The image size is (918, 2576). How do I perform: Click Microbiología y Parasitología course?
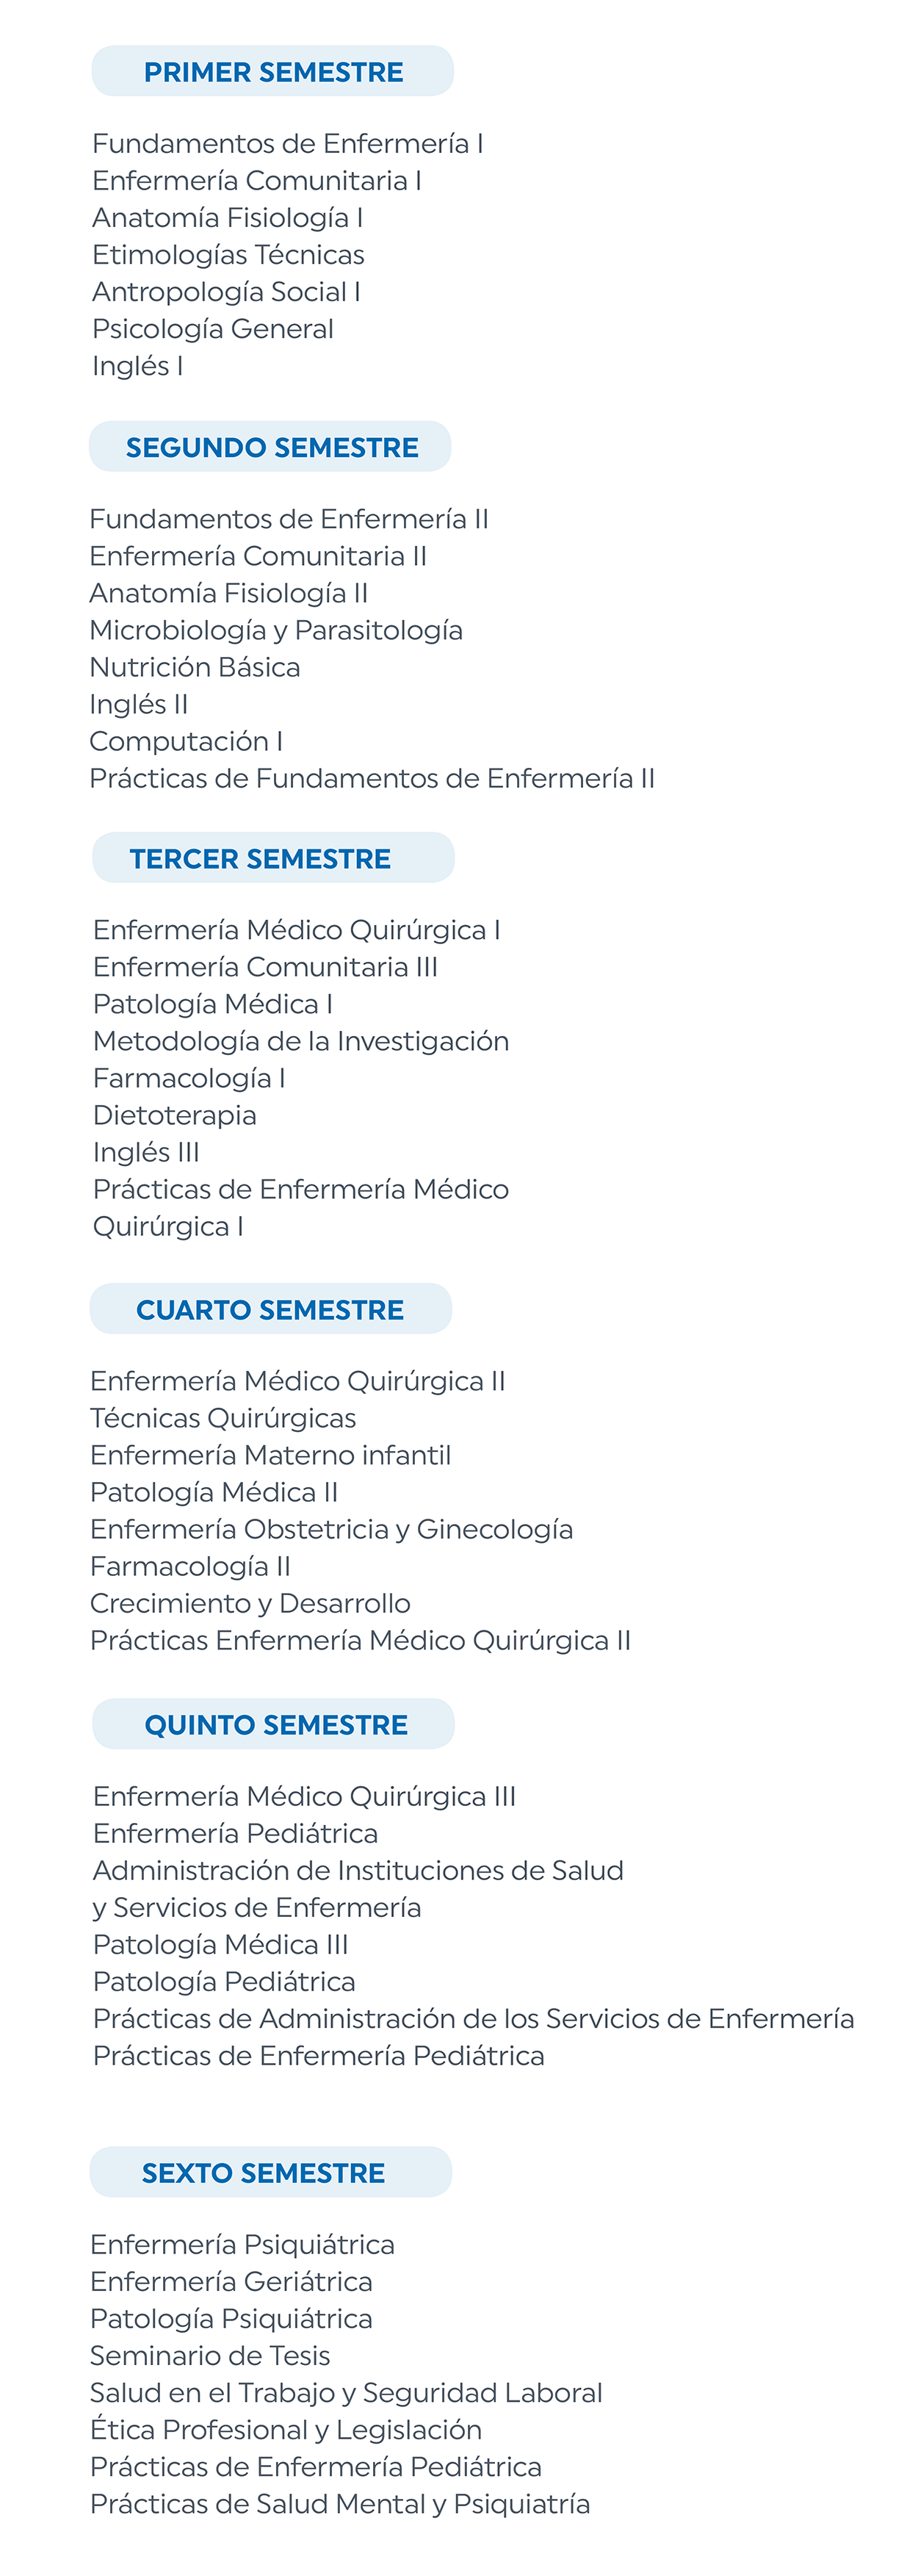tap(276, 631)
